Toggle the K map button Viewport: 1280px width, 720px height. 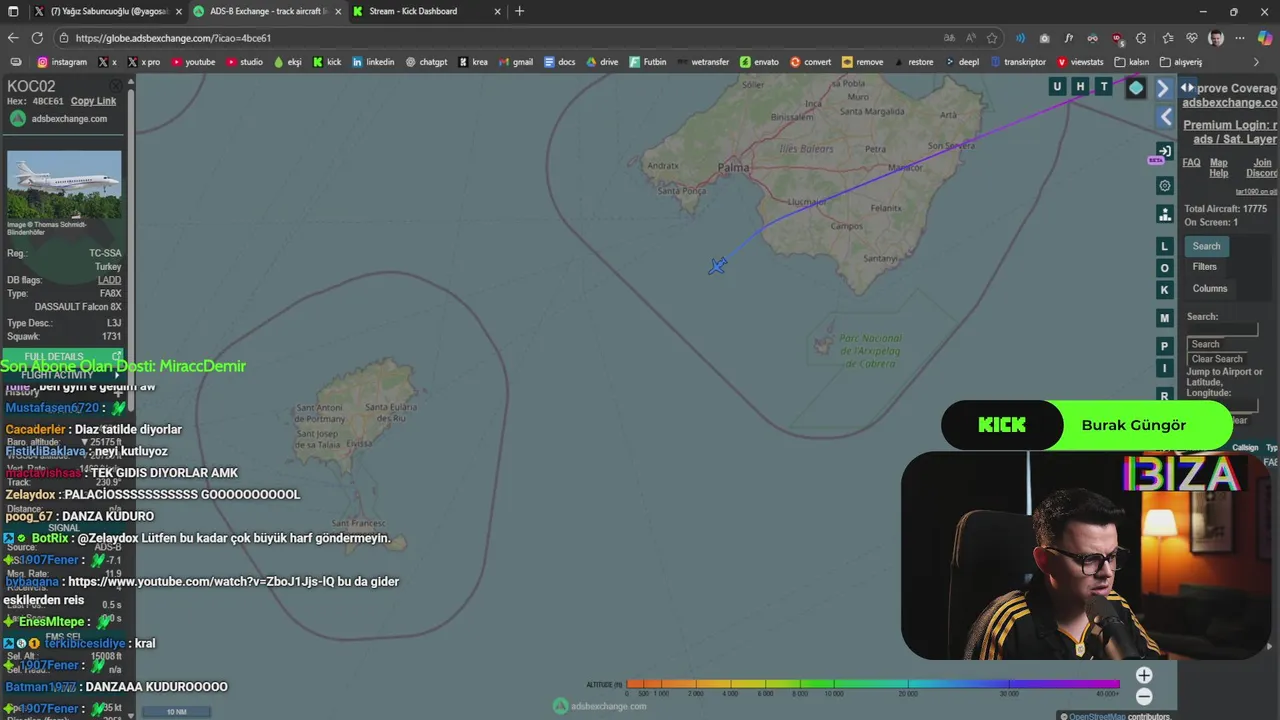pos(1164,290)
